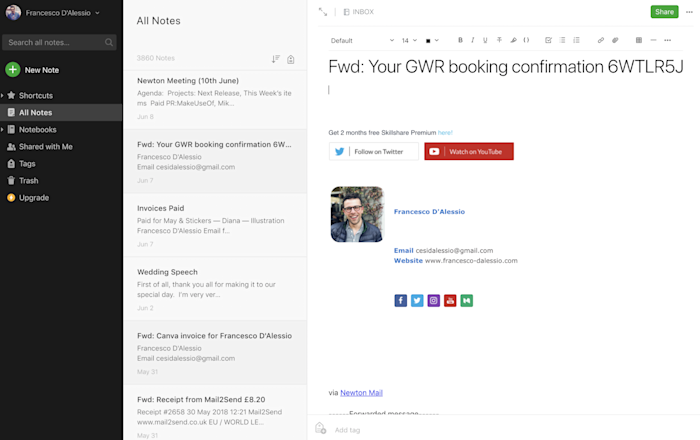Open the text color swatch picker
This screenshot has height=440, width=700.
tap(432, 41)
